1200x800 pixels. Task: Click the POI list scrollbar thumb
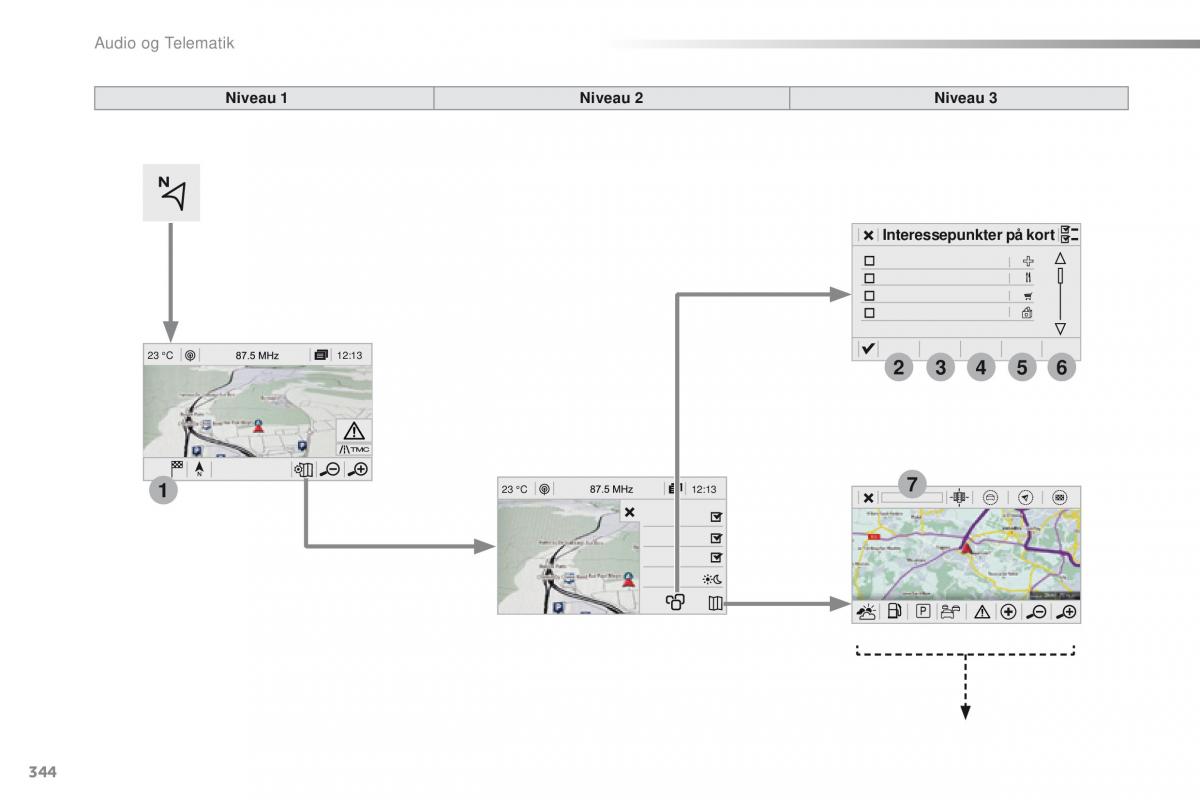(x=1061, y=277)
